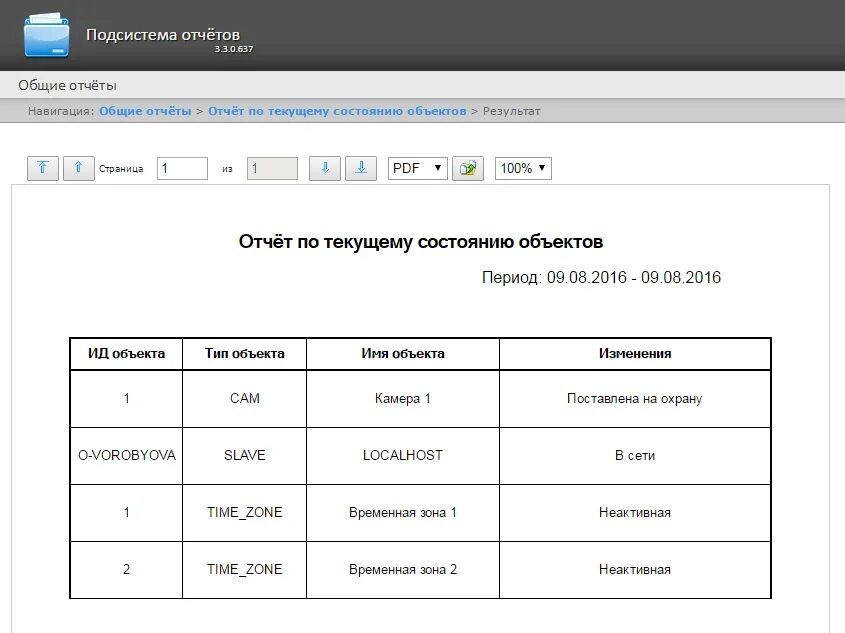Click the Имя объекта column header
845x633 pixels.
pyautogui.click(x=403, y=354)
